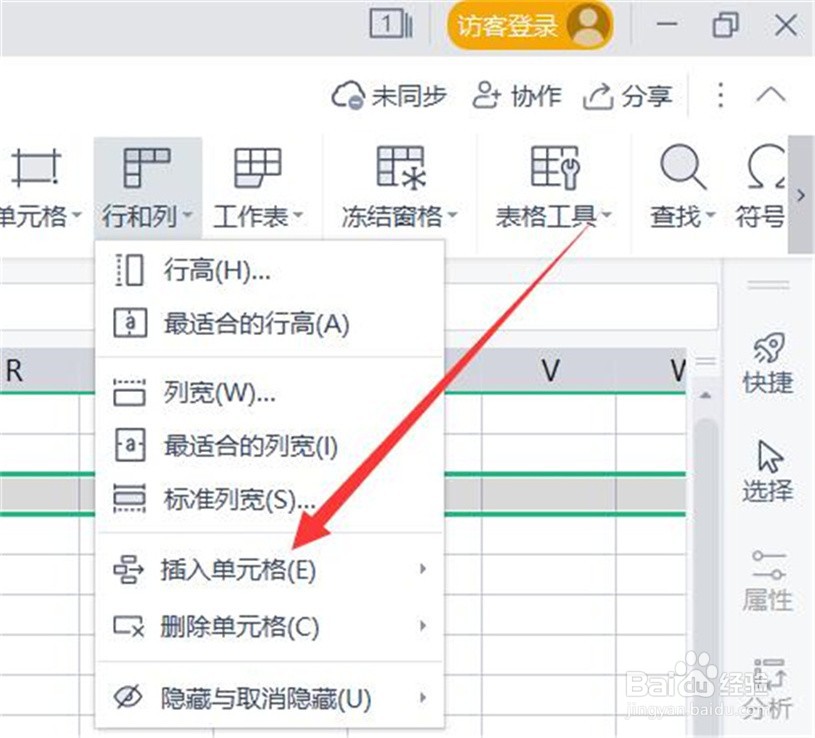Click the 未同步 sync status label

click(x=409, y=96)
